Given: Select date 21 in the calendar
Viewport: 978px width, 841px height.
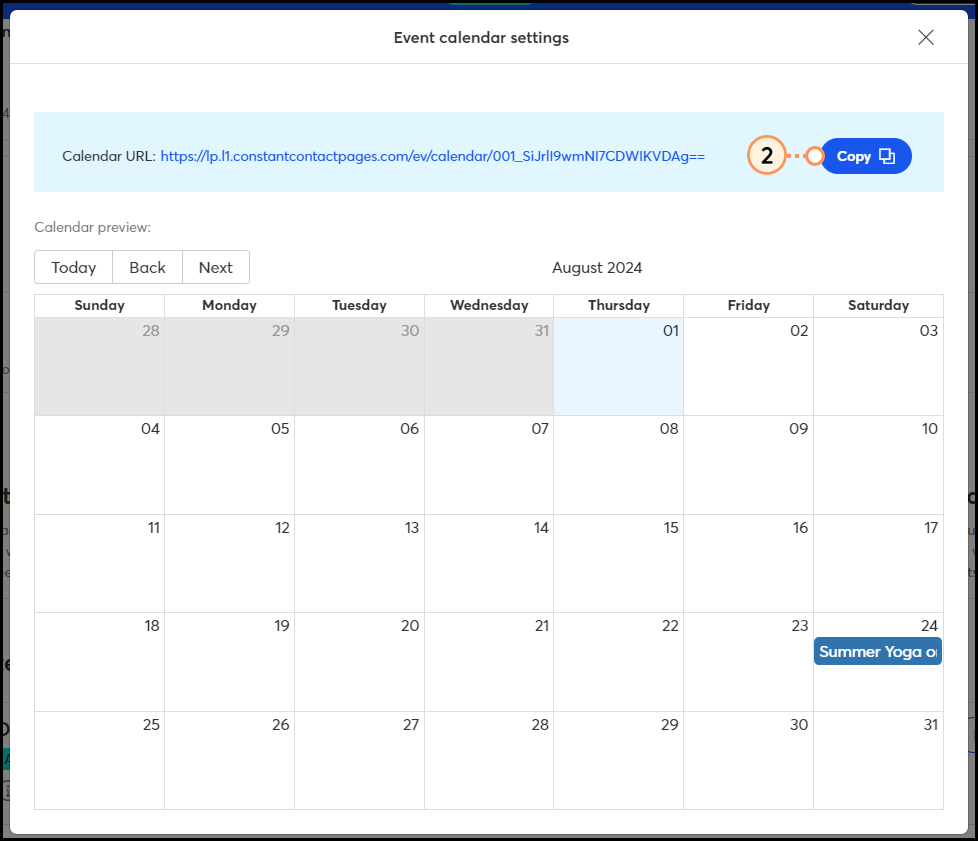Looking at the screenshot, I should [542, 626].
